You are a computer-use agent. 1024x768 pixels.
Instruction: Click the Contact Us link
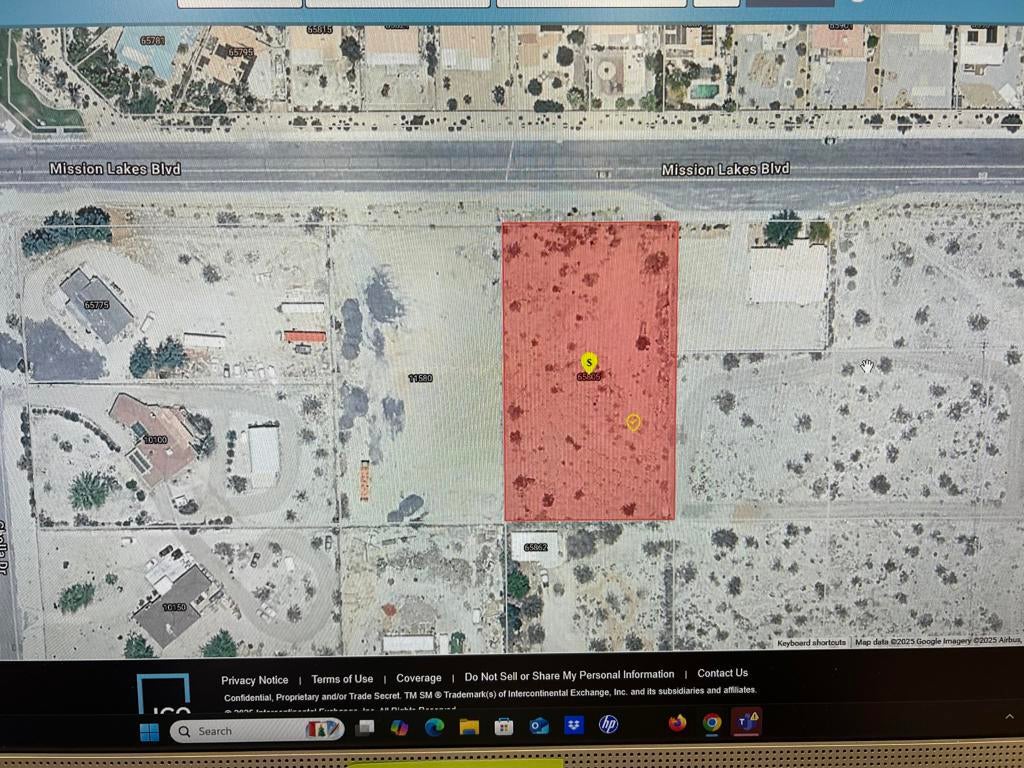click(x=722, y=673)
